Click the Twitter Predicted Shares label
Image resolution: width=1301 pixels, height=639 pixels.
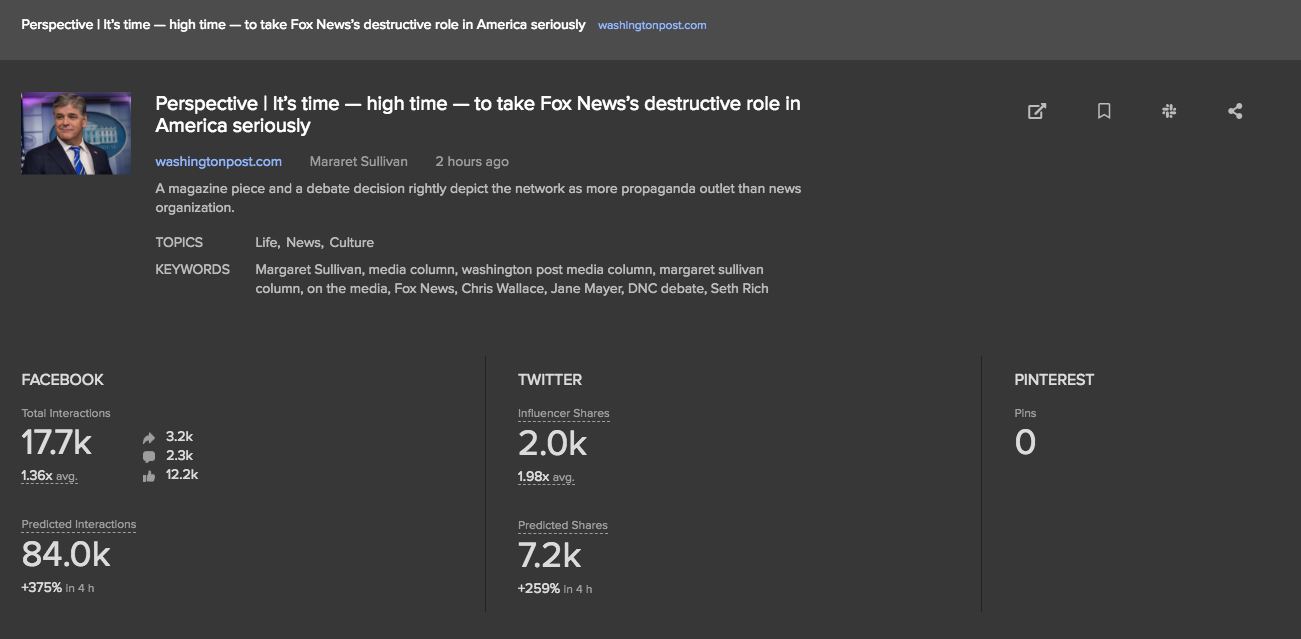pos(562,526)
